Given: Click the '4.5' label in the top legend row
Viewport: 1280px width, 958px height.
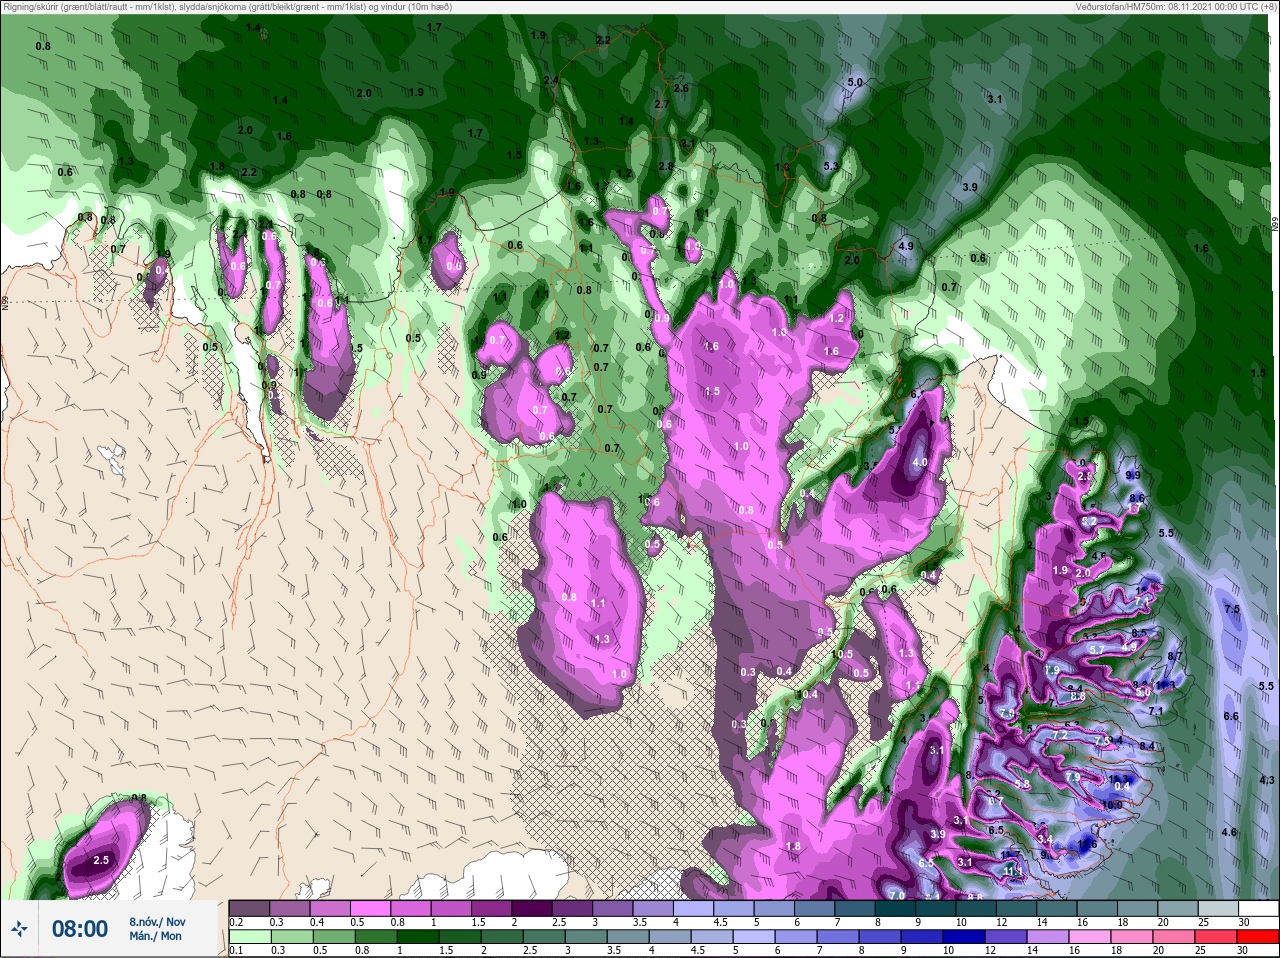Looking at the screenshot, I should tap(720, 922).
